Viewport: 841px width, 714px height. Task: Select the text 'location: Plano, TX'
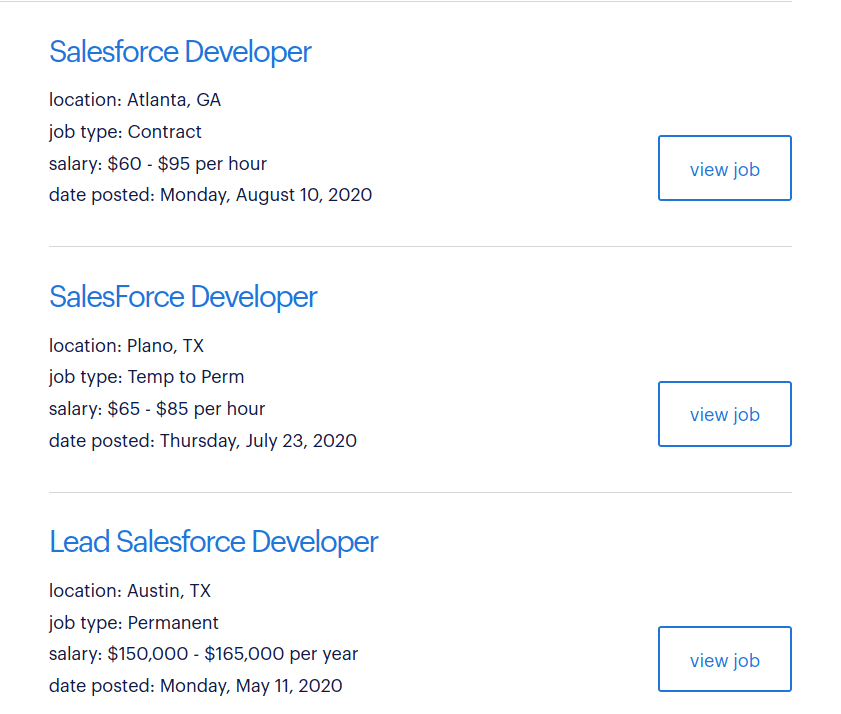(126, 346)
